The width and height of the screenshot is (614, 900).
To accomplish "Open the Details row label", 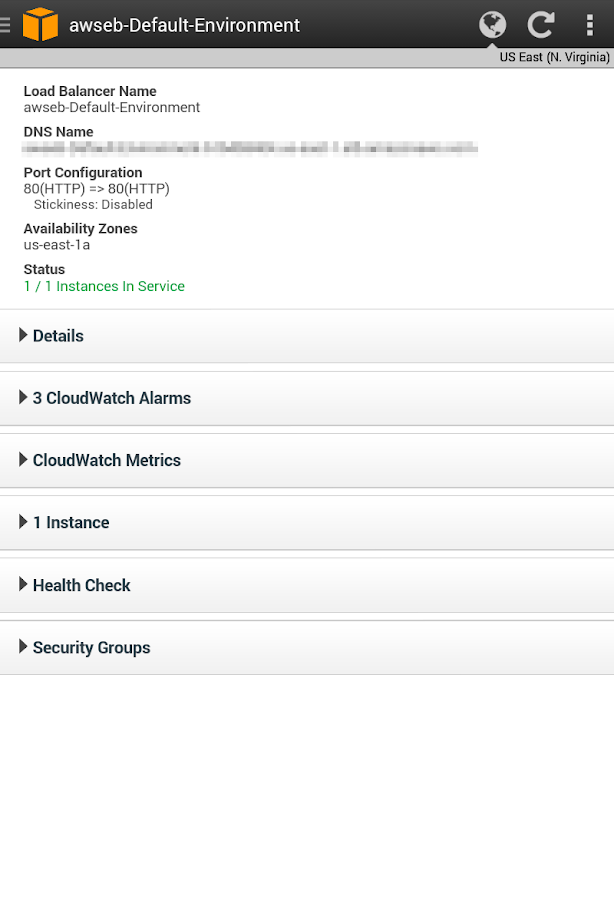I will 58,336.
